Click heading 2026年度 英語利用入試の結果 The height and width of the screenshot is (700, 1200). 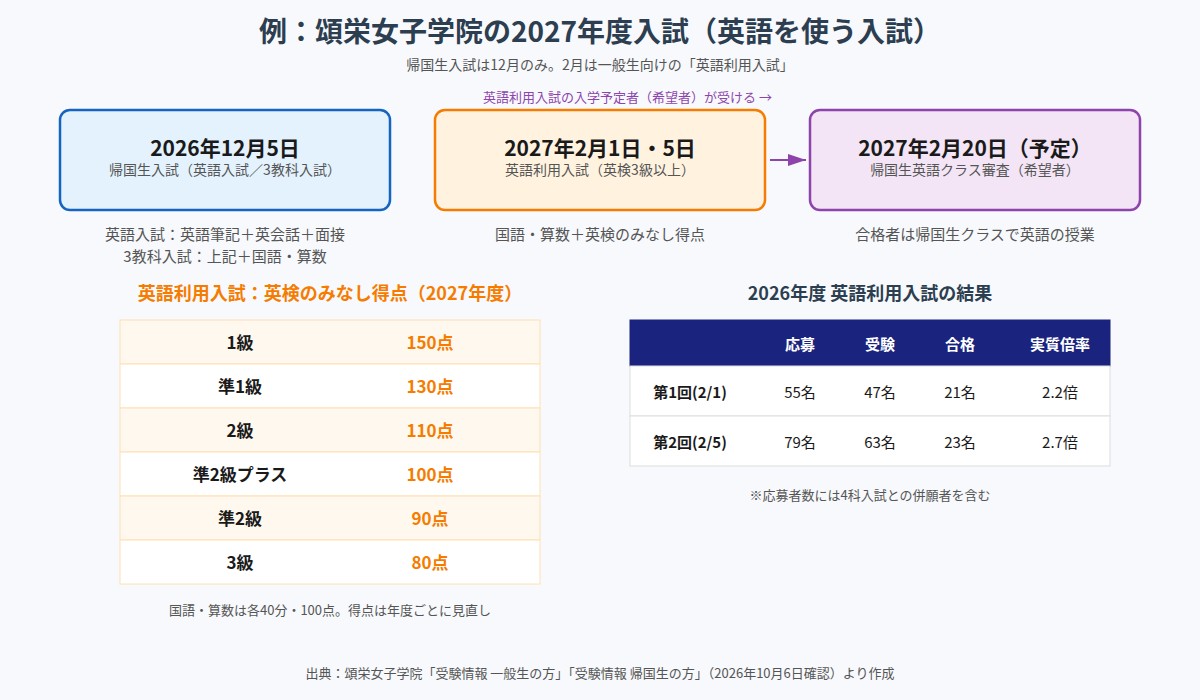pos(870,294)
